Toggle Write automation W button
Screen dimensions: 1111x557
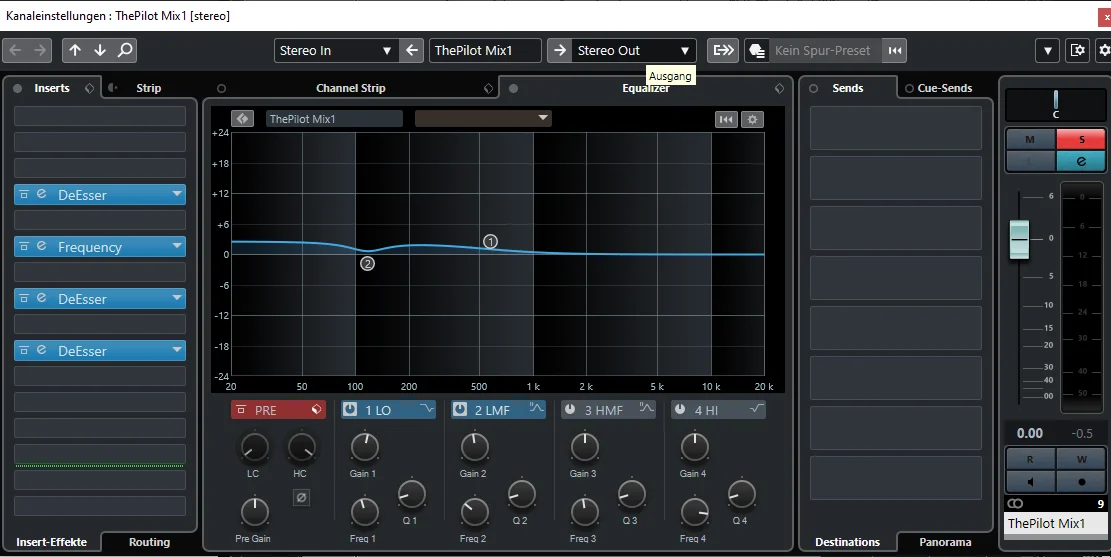(x=1081, y=459)
